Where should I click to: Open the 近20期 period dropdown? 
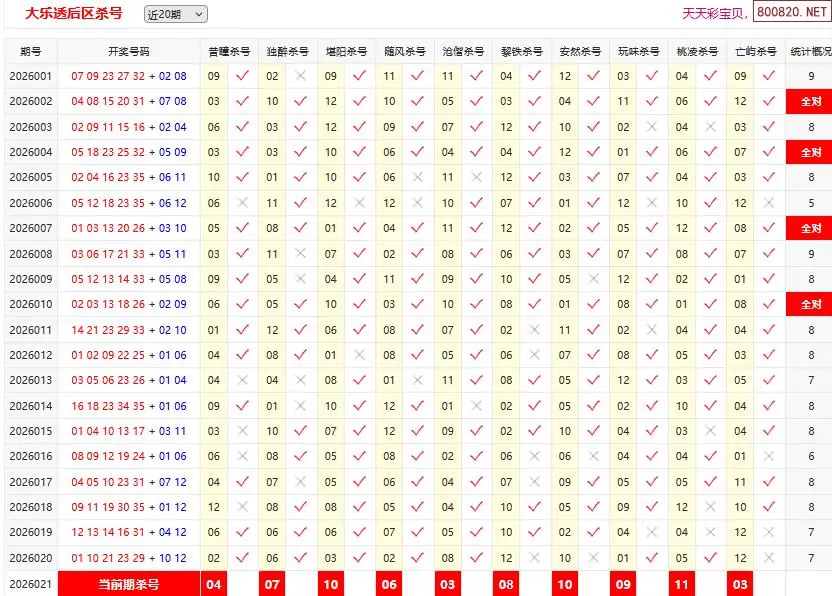coord(175,14)
